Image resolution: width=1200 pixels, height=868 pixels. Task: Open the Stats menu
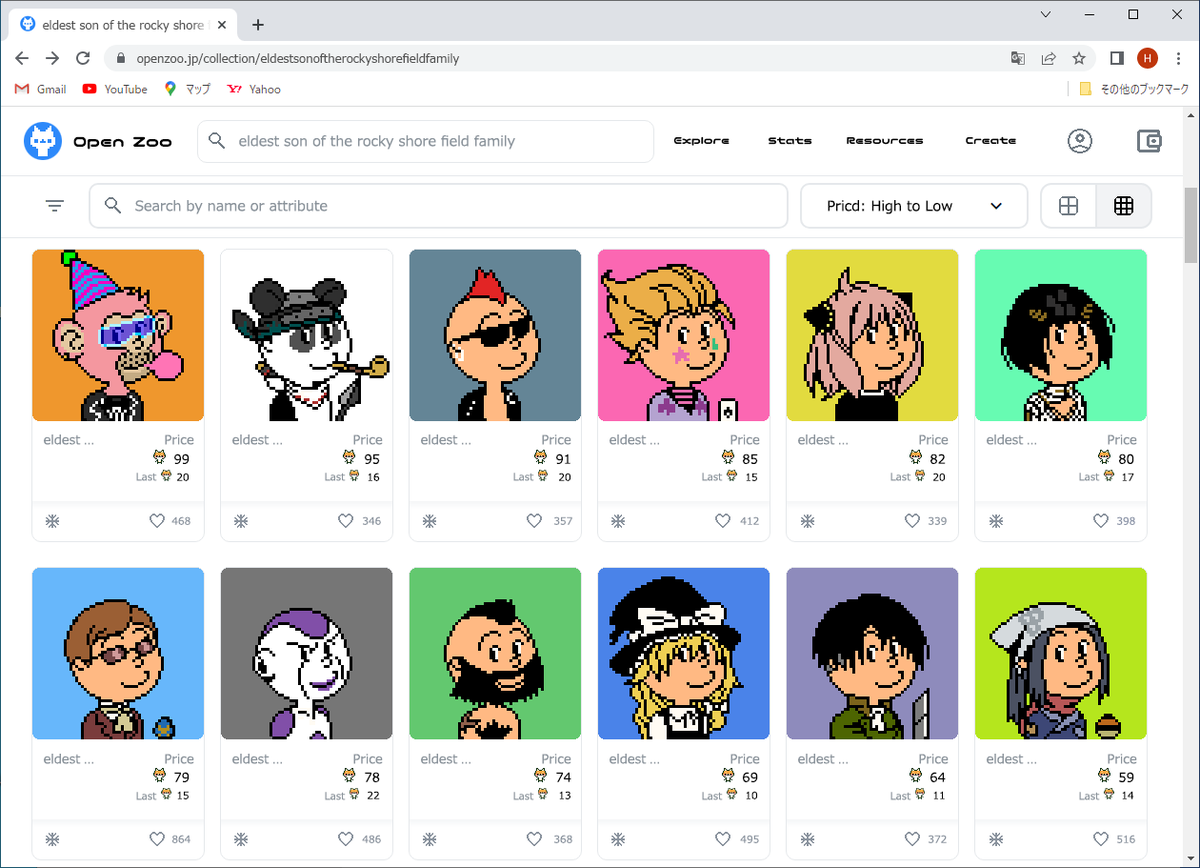tap(790, 141)
